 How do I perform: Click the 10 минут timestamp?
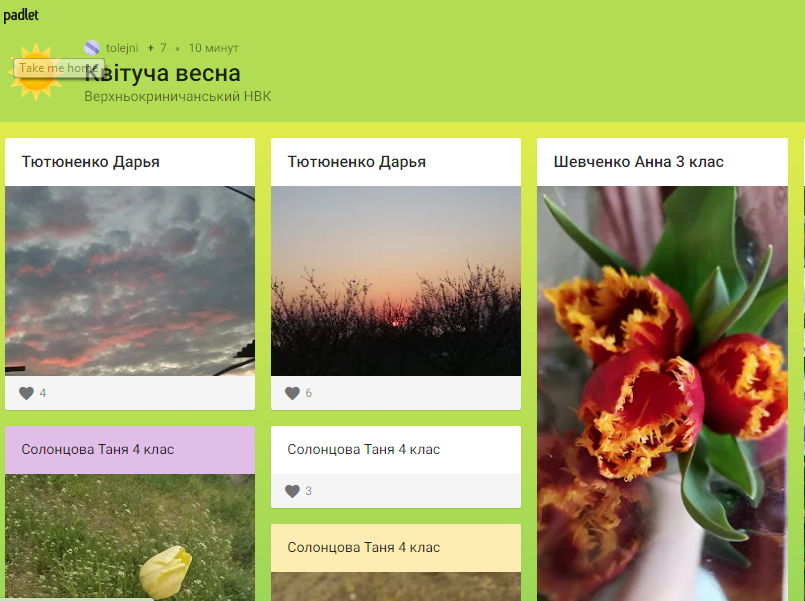pos(214,48)
